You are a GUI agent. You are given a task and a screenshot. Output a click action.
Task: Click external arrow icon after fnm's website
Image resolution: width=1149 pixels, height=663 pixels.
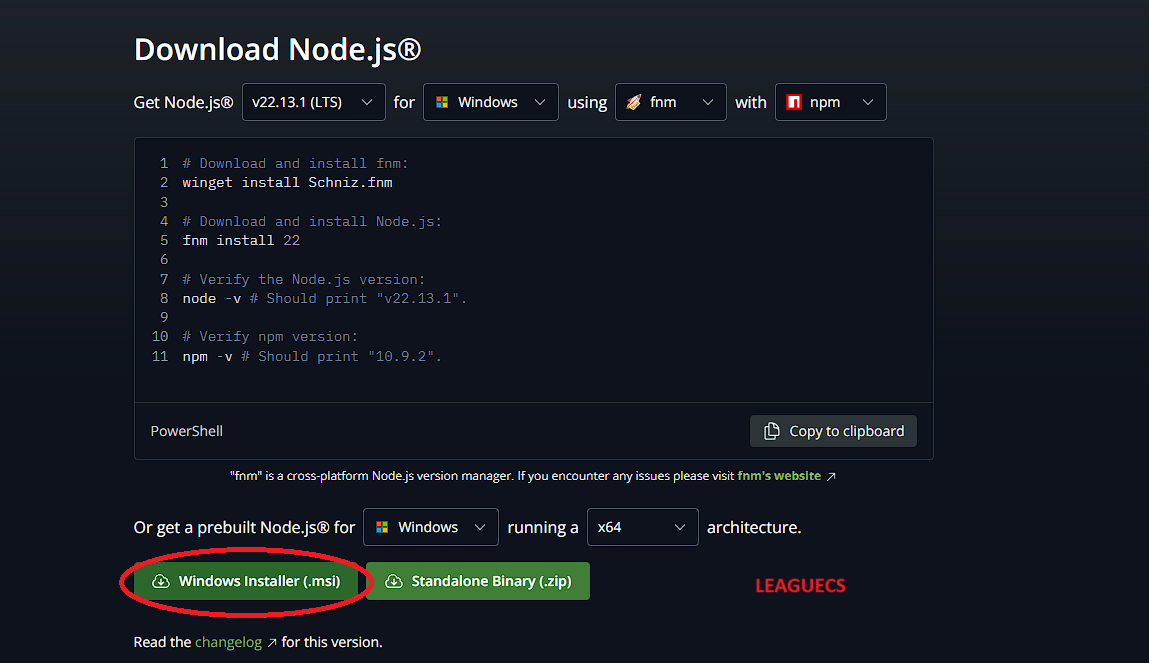click(x=831, y=476)
